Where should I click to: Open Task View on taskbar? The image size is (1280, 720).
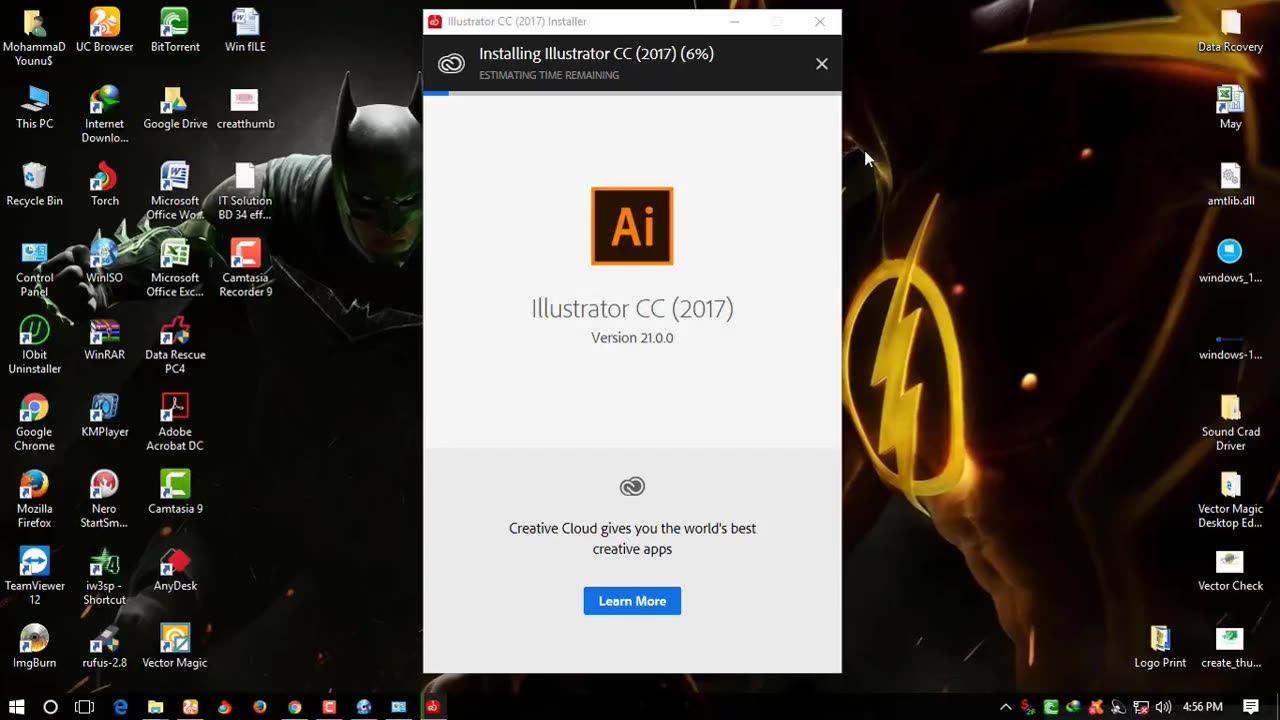[85, 707]
